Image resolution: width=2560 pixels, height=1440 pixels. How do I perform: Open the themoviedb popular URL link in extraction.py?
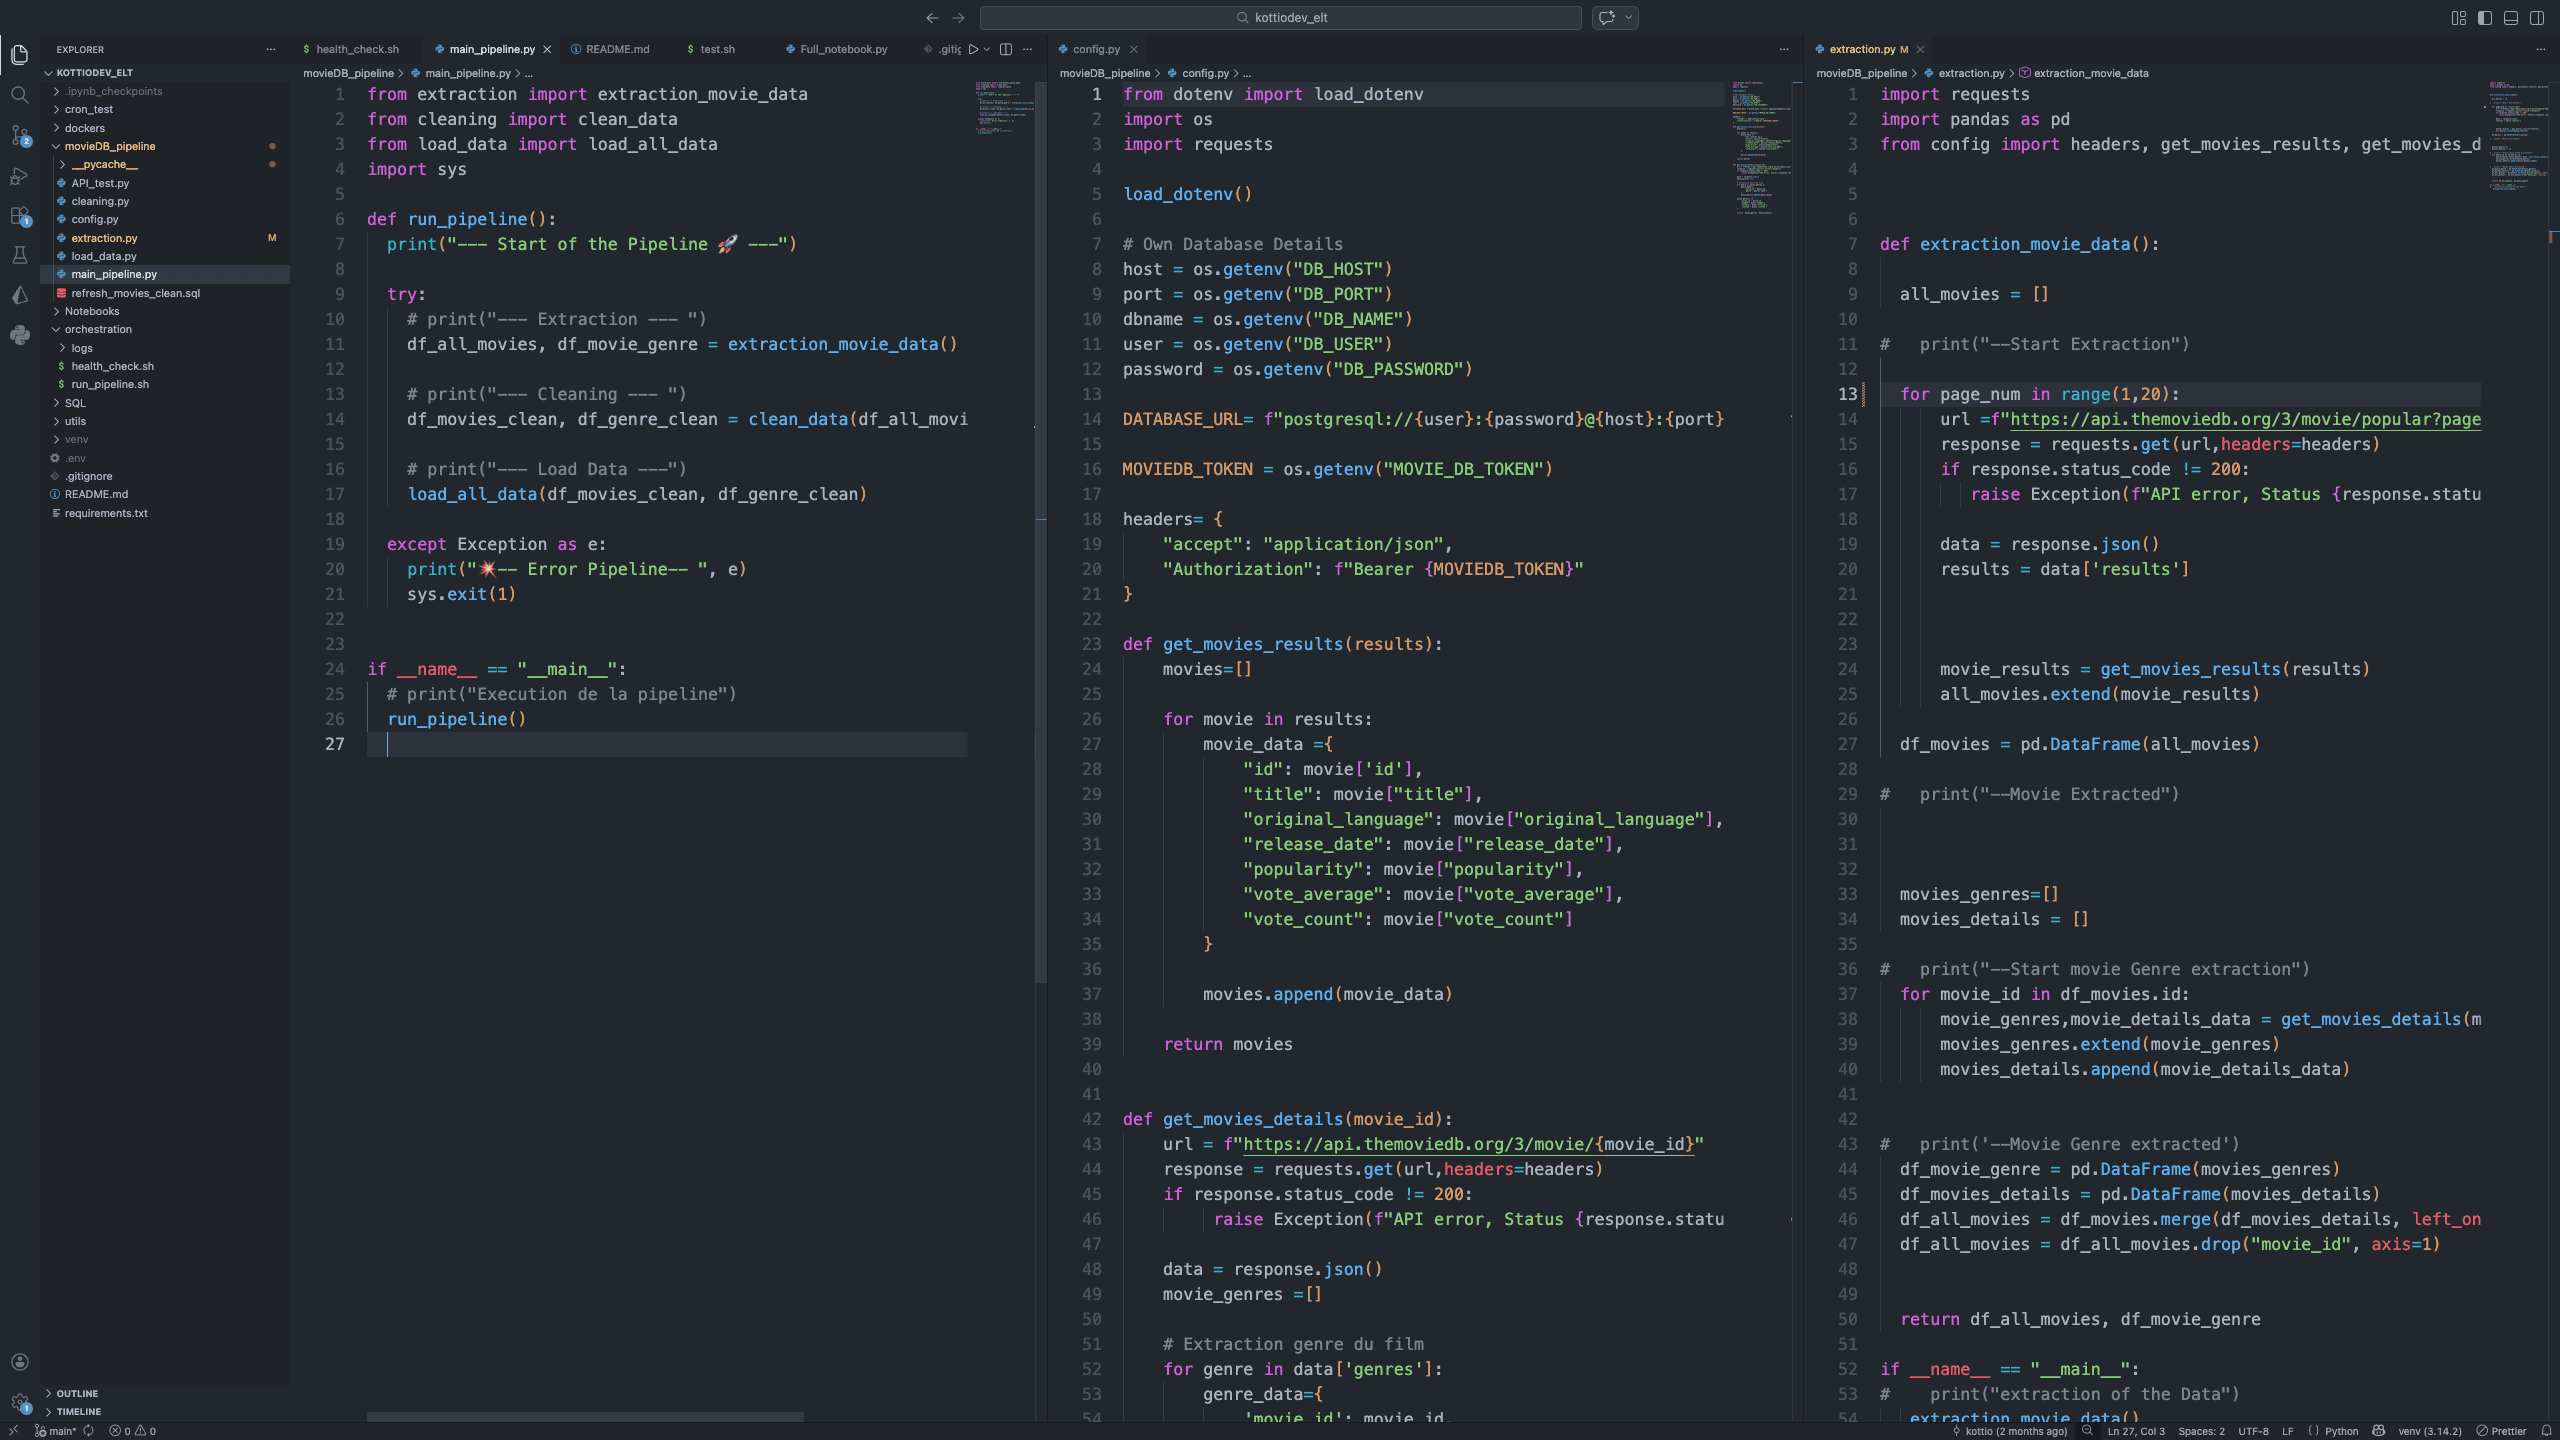coord(2245,419)
